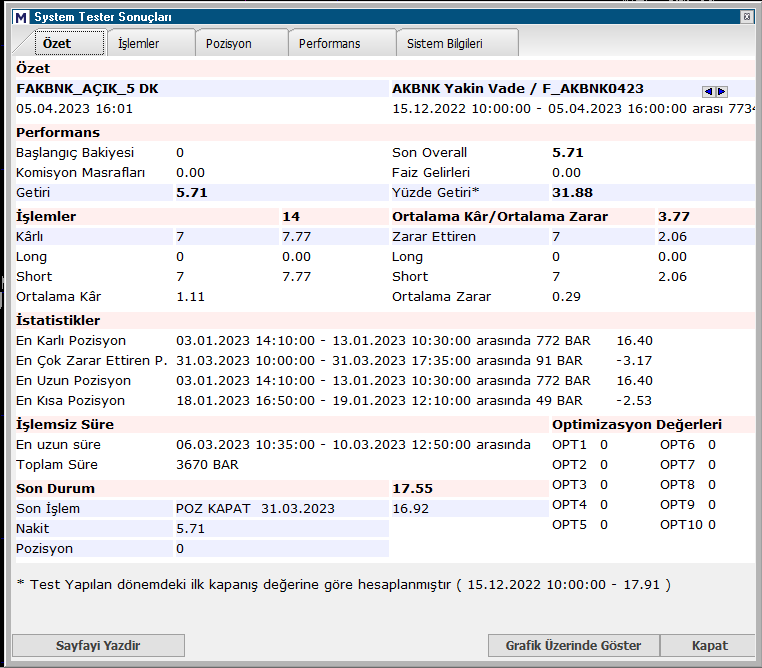
Task: Click the Kapat button
Action: point(710,645)
